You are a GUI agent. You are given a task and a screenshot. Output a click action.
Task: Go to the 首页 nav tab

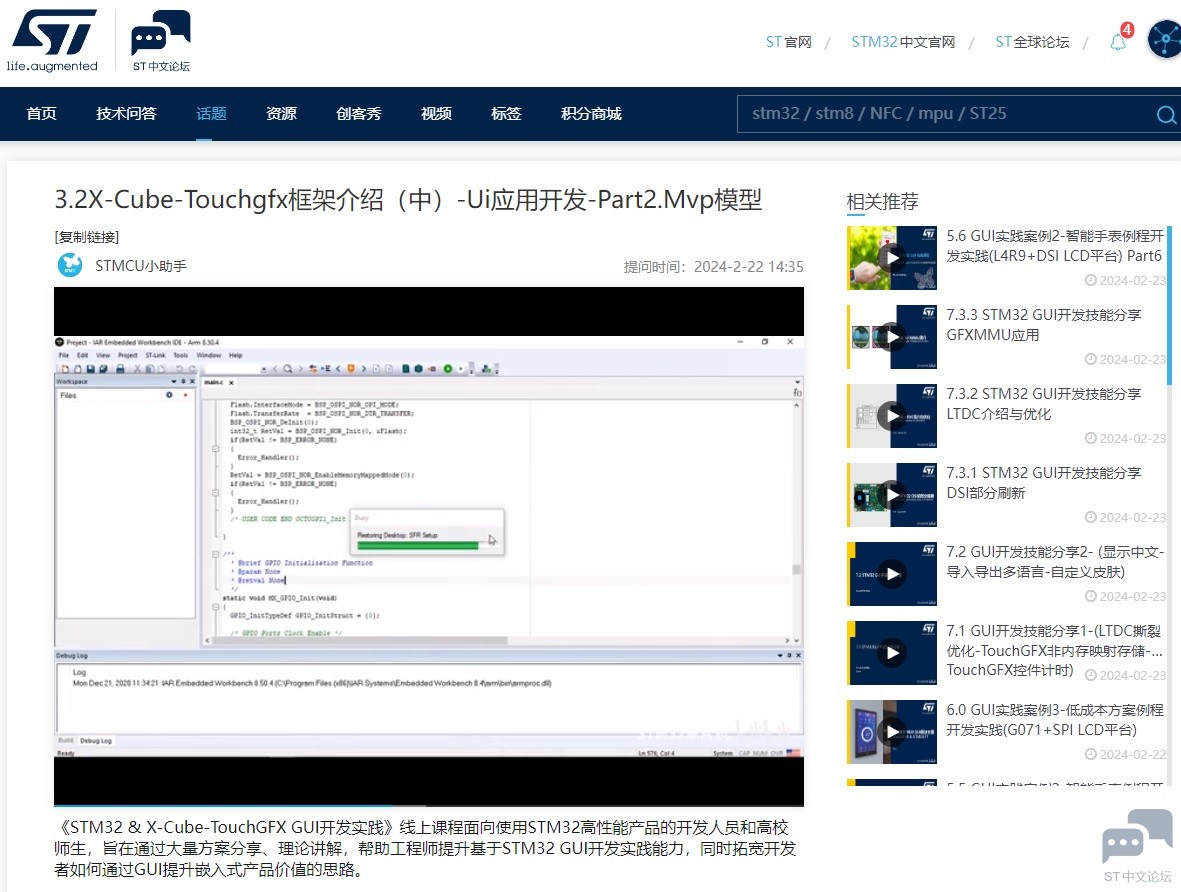[x=41, y=114]
